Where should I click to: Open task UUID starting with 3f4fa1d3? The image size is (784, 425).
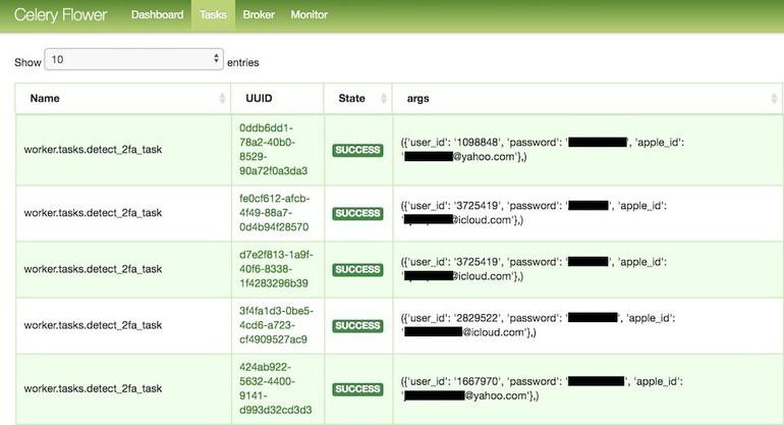tap(276, 325)
